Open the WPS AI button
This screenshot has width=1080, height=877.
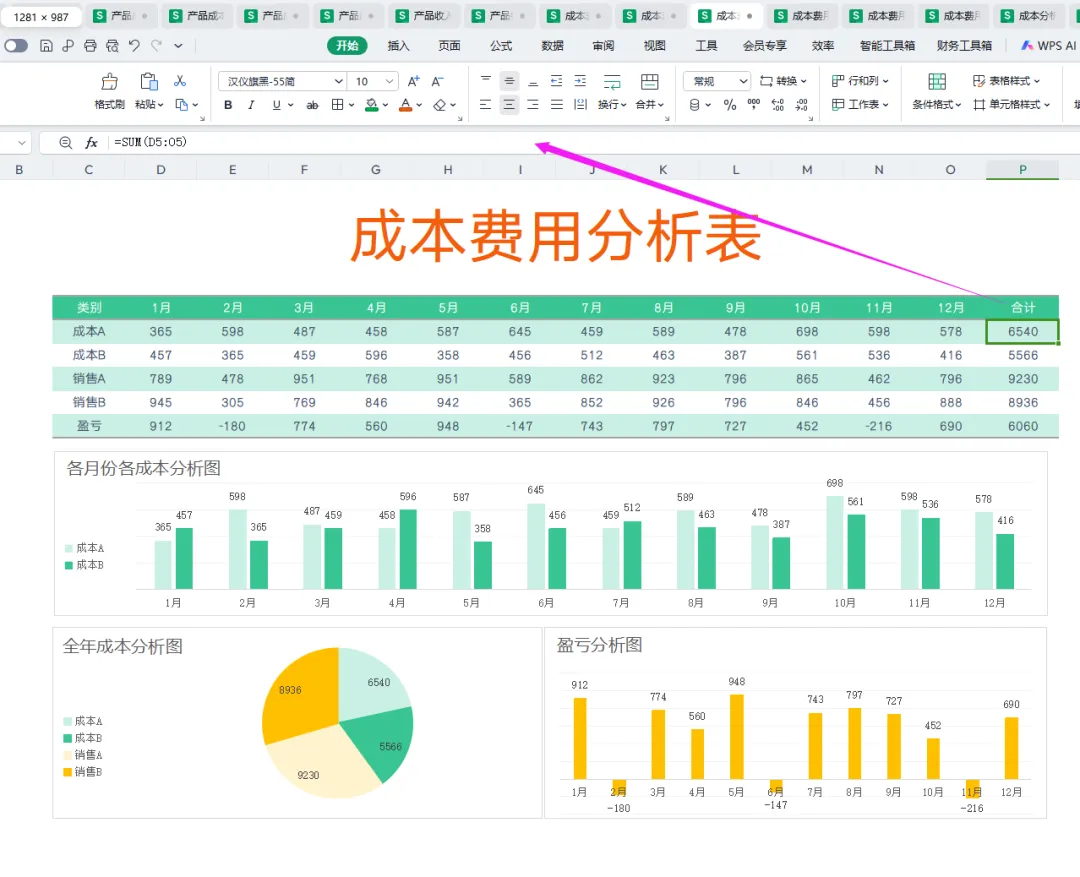pos(1048,46)
